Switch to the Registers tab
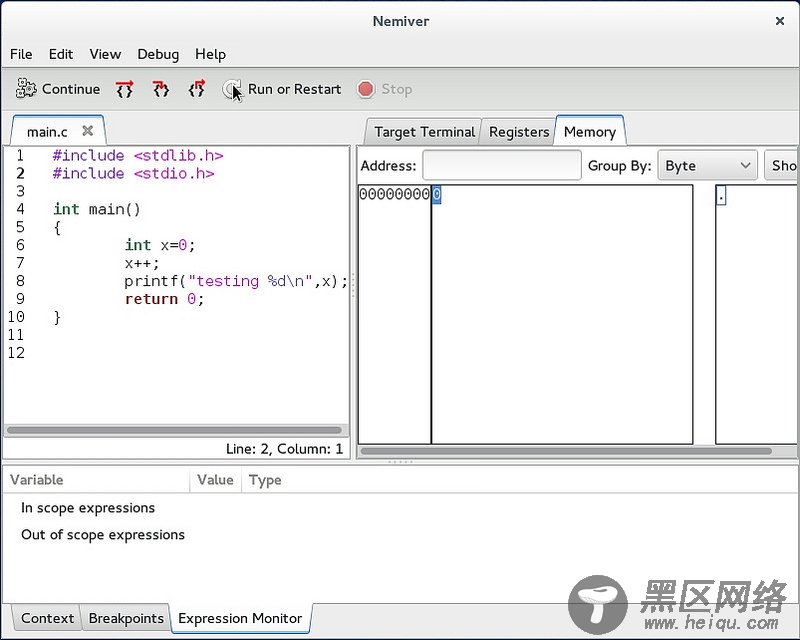The width and height of the screenshot is (800, 640). tap(519, 132)
